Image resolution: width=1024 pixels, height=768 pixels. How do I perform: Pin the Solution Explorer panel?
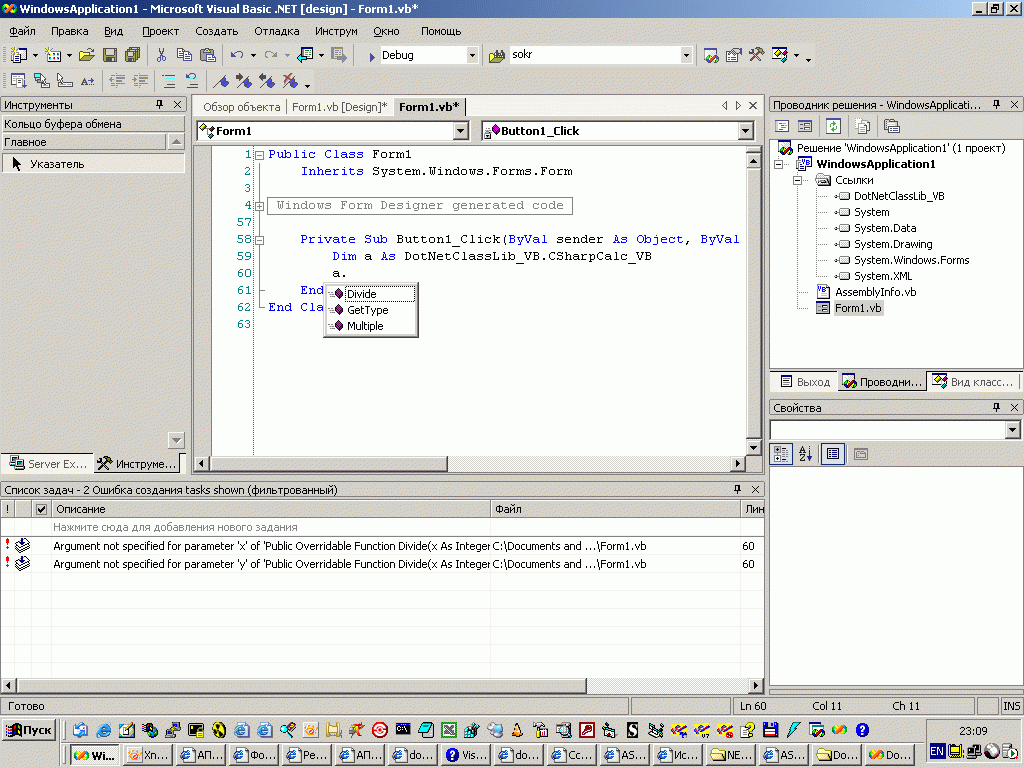click(996, 105)
